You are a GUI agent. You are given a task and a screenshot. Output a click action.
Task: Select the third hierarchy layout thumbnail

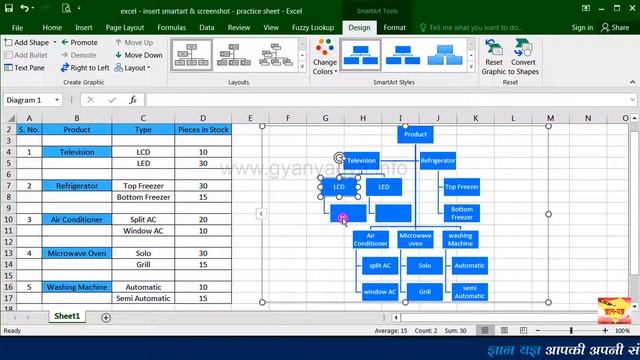(x=276, y=55)
